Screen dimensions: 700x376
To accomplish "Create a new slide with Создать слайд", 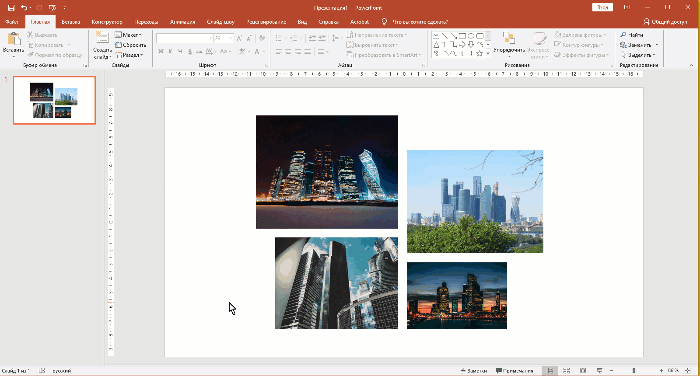I will pos(102,45).
